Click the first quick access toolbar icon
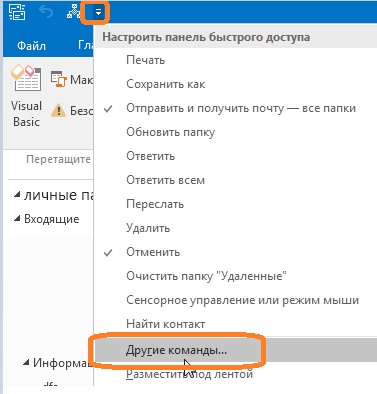This screenshot has width=377, height=394. (x=17, y=12)
